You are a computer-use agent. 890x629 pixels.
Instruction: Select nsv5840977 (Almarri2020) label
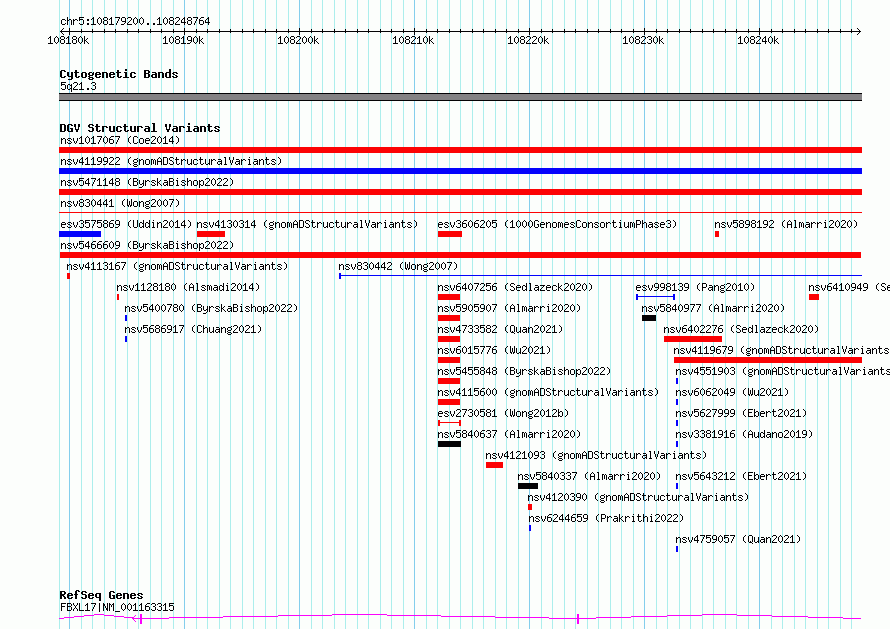pos(713,308)
